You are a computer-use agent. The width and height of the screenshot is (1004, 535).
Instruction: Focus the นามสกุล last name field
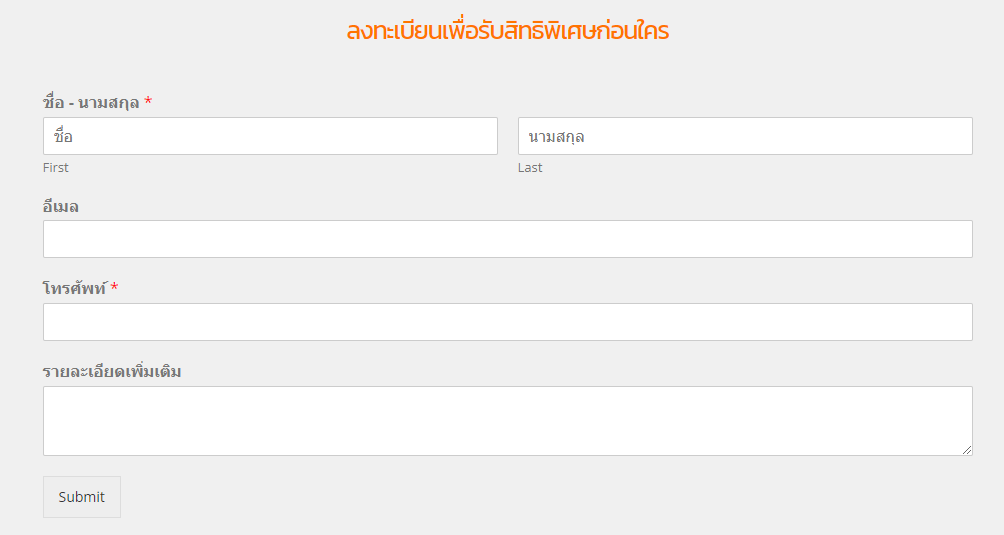coord(745,136)
